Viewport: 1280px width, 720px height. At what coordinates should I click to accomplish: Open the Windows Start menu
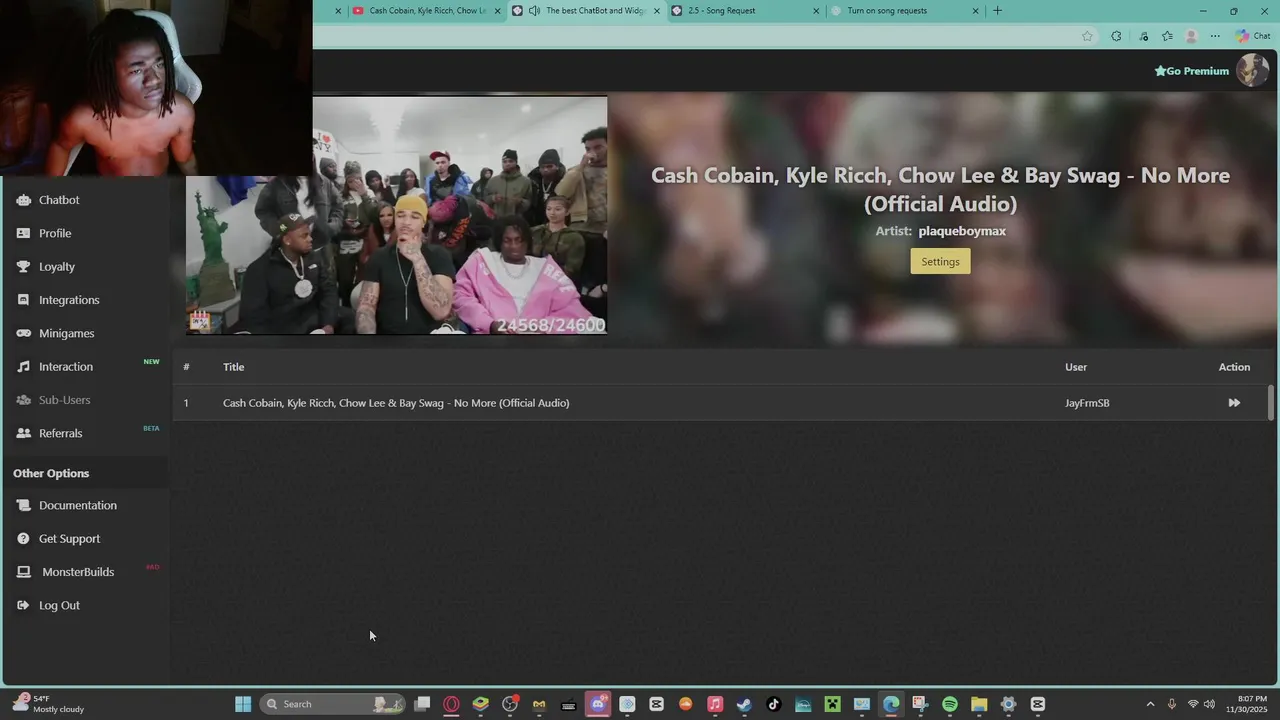(x=243, y=704)
